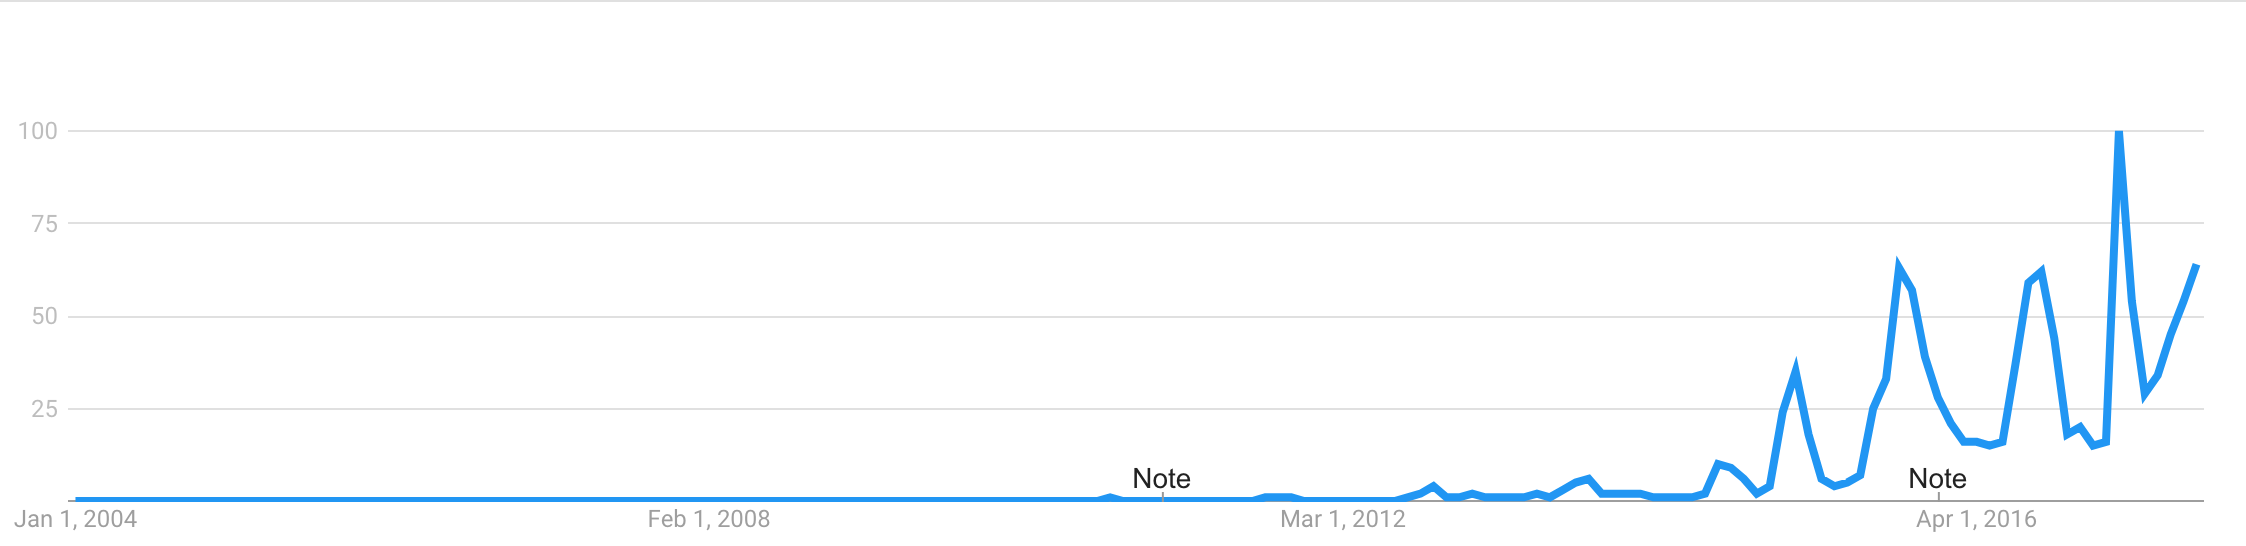The image size is (2246, 546).
Task: Open the Note marker left of Mar 2012
Action: (1161, 479)
